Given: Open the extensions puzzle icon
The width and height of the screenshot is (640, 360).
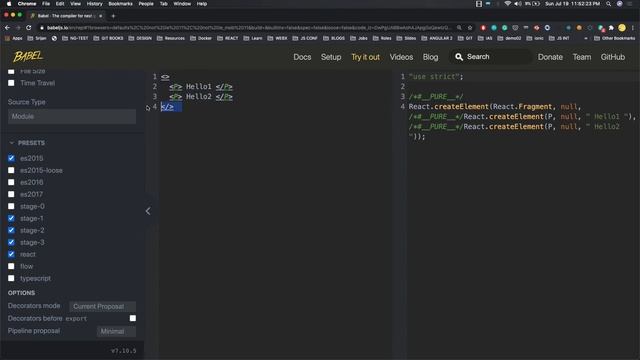Looking at the screenshot, I should tap(611, 27).
